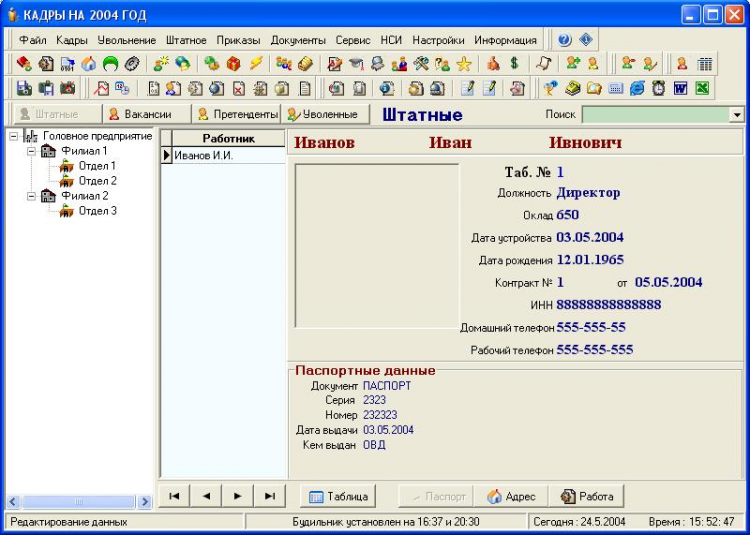Go to the next record

pos(238,496)
